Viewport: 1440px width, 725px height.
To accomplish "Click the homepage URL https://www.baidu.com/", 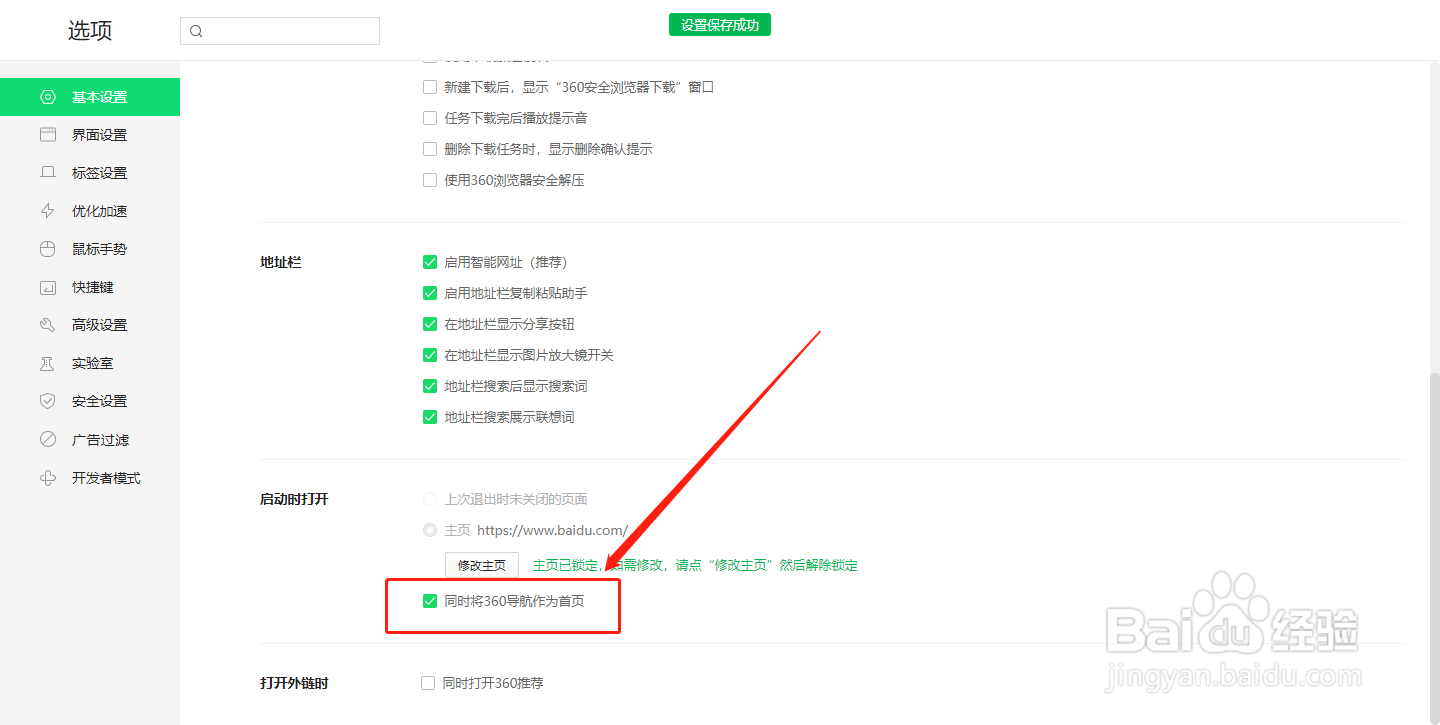I will click(x=552, y=530).
